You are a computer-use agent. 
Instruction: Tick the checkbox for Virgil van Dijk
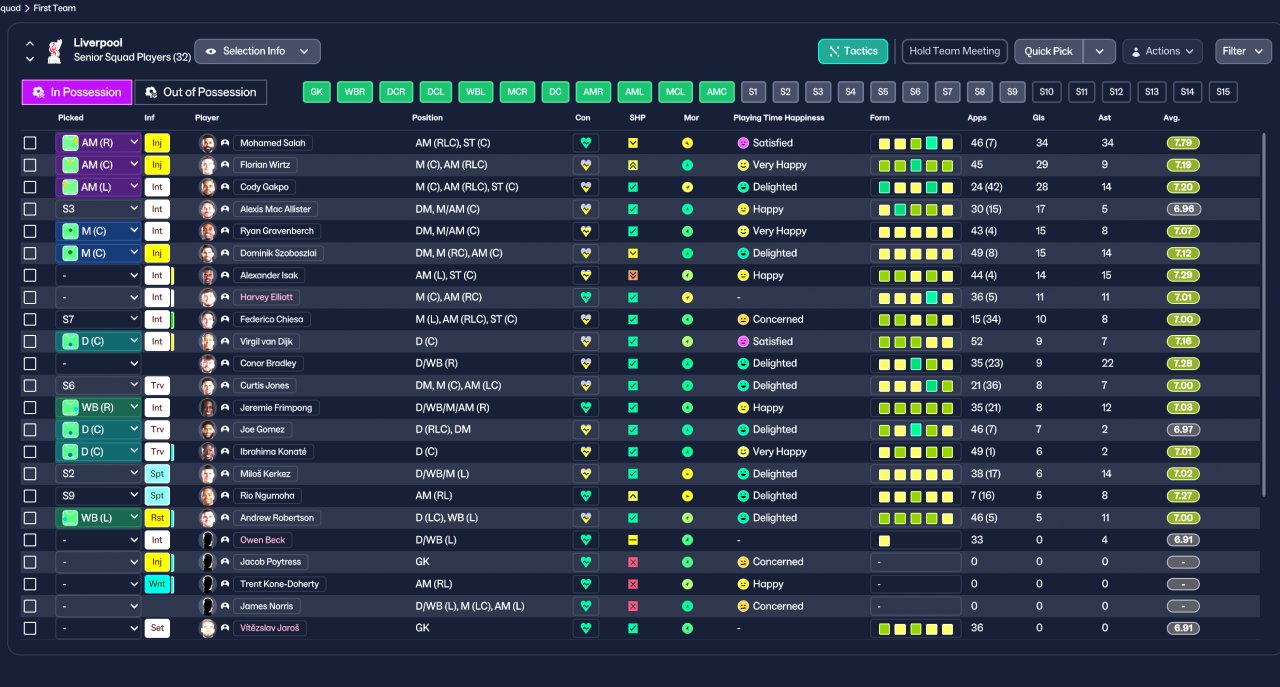tap(30, 341)
